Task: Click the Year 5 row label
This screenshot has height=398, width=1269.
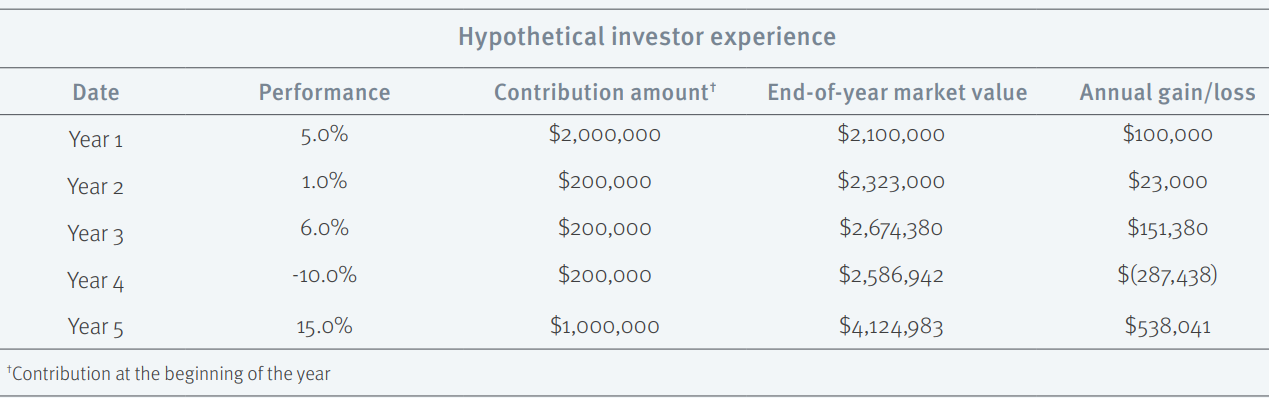Action: coord(96,327)
